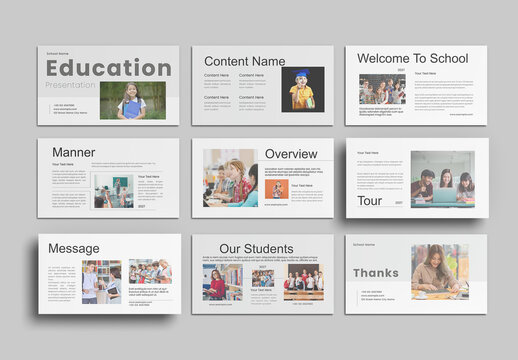The image size is (518, 360).
Task: Click the classroom photo on Manner slide
Action: point(114,191)
